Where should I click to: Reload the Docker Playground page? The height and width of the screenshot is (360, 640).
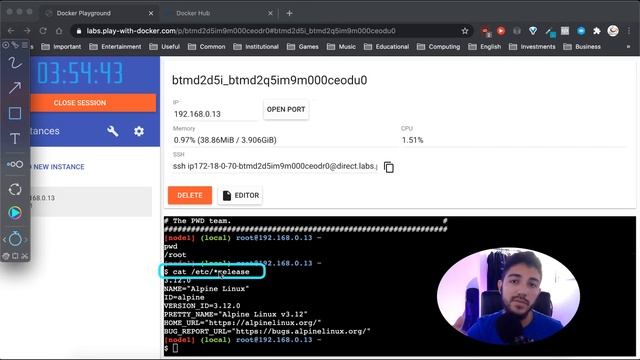coord(43,31)
